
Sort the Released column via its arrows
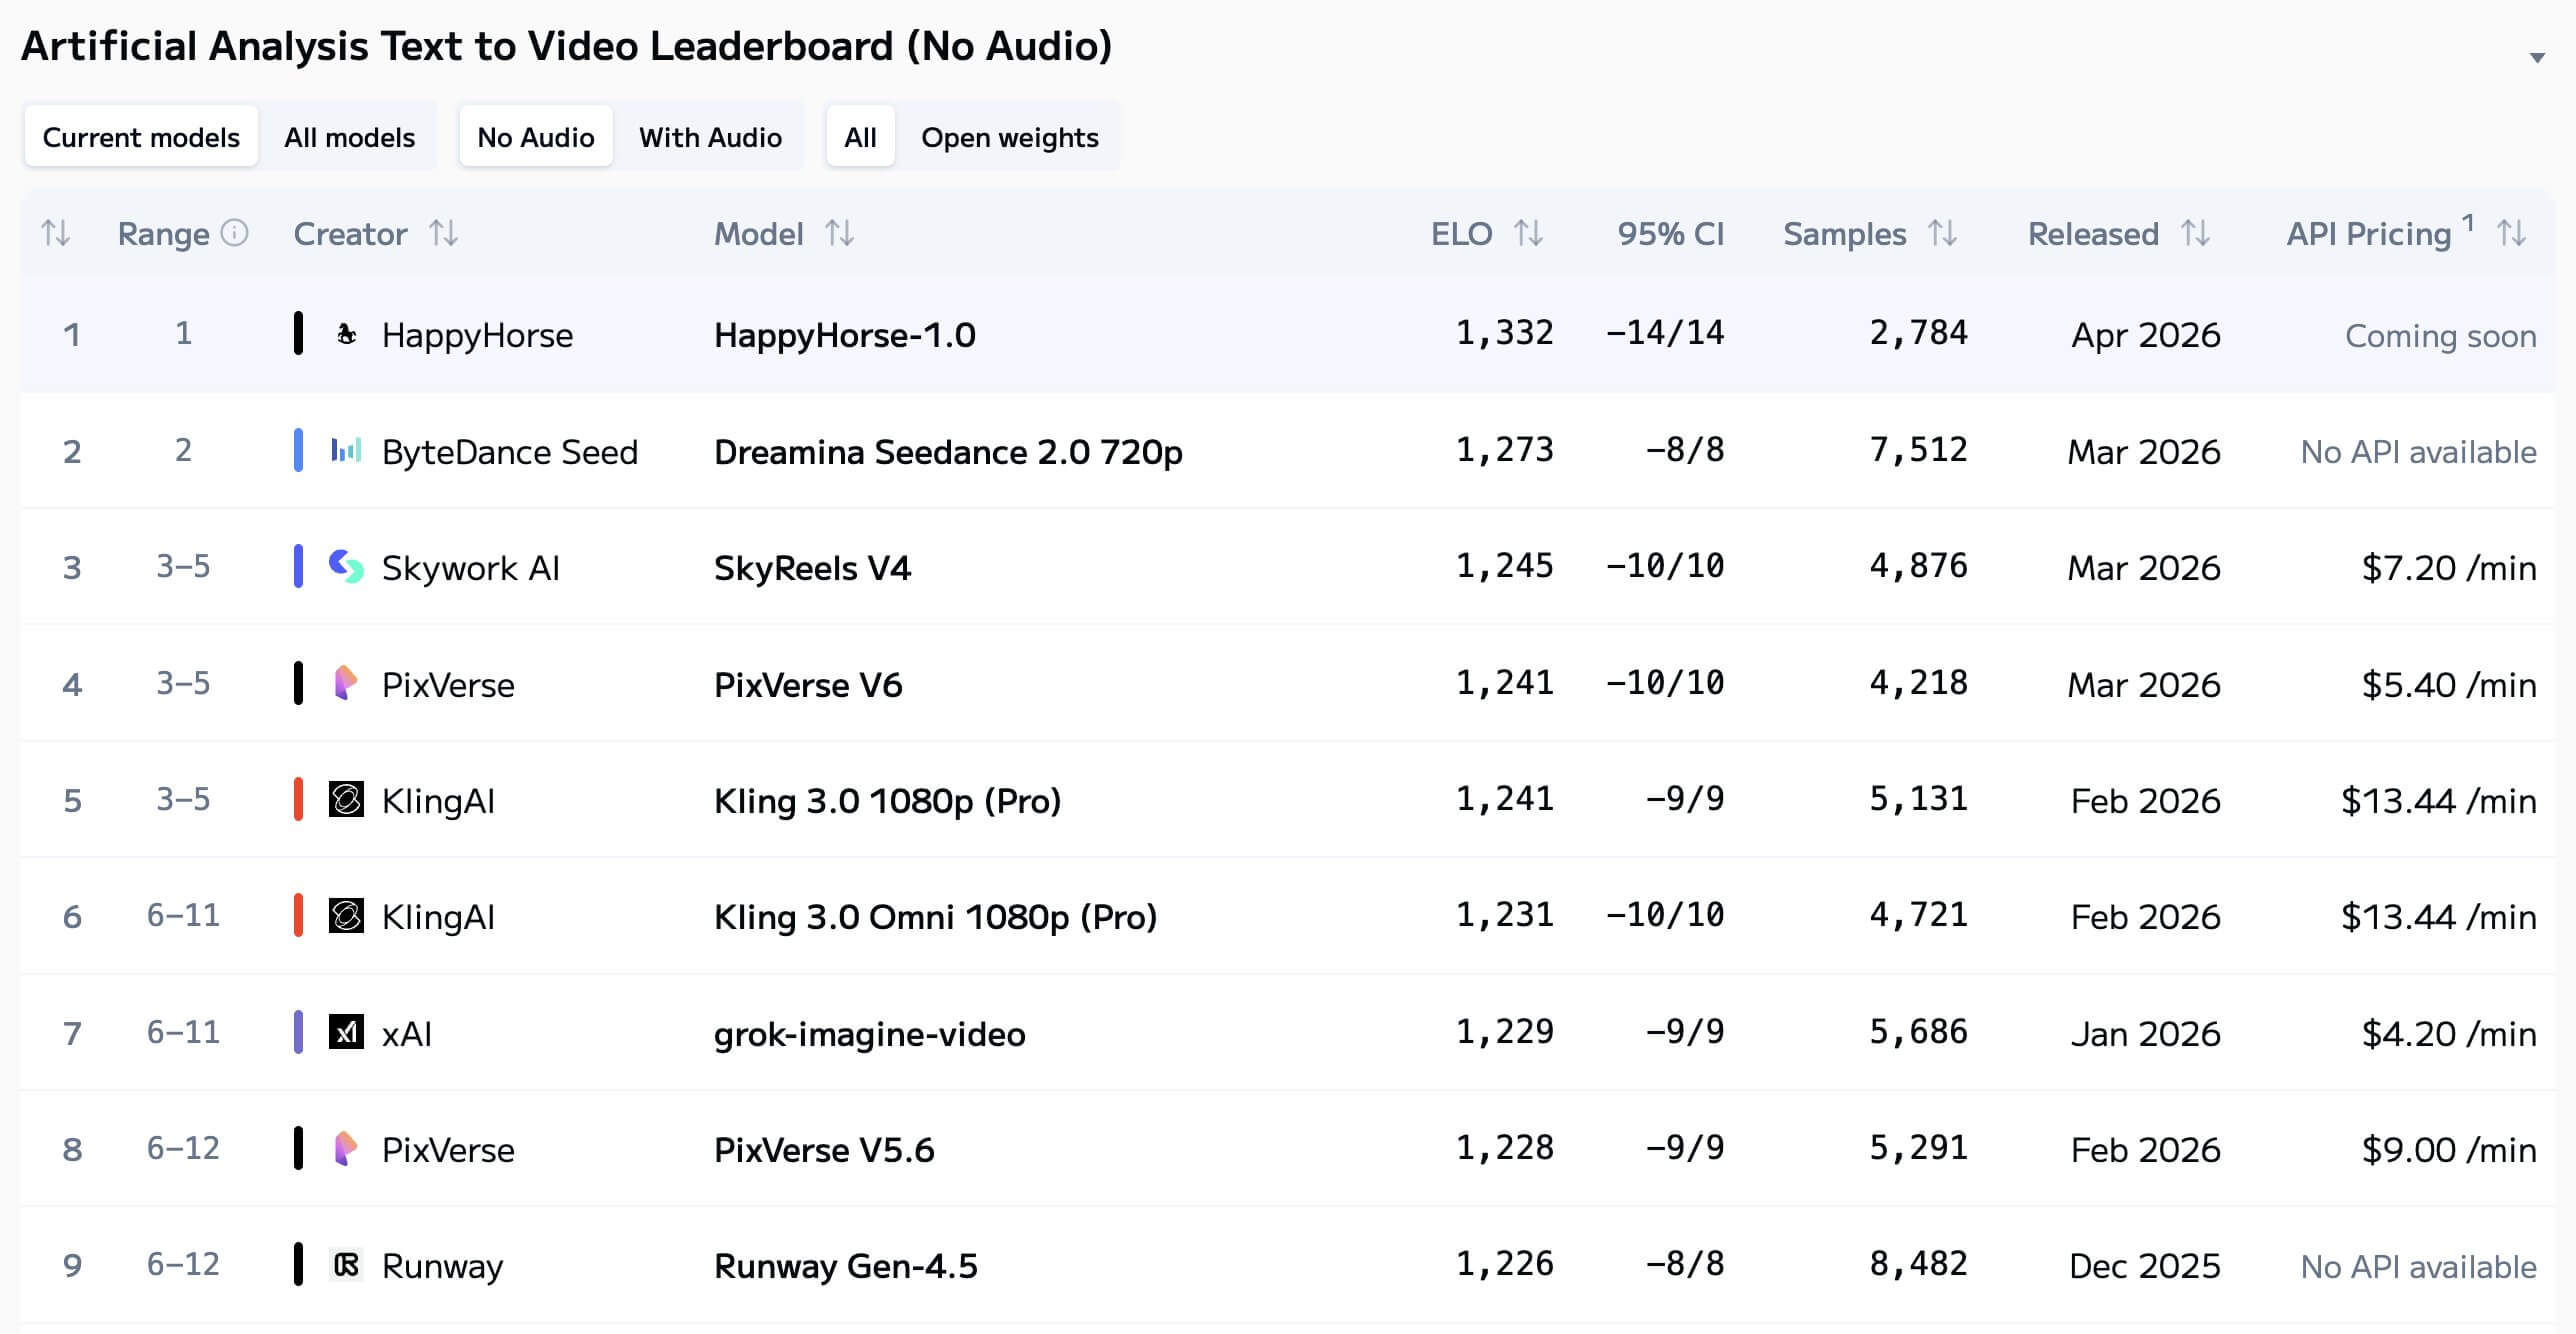coord(2195,233)
